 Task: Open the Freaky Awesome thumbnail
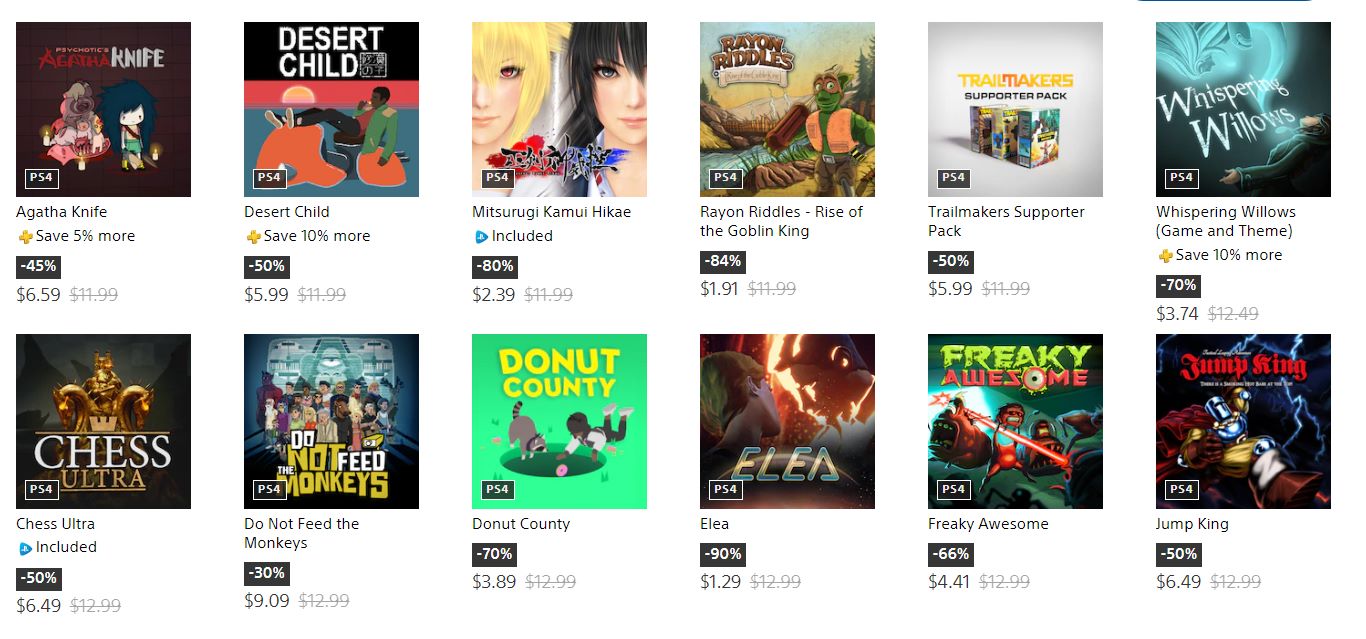click(1015, 421)
